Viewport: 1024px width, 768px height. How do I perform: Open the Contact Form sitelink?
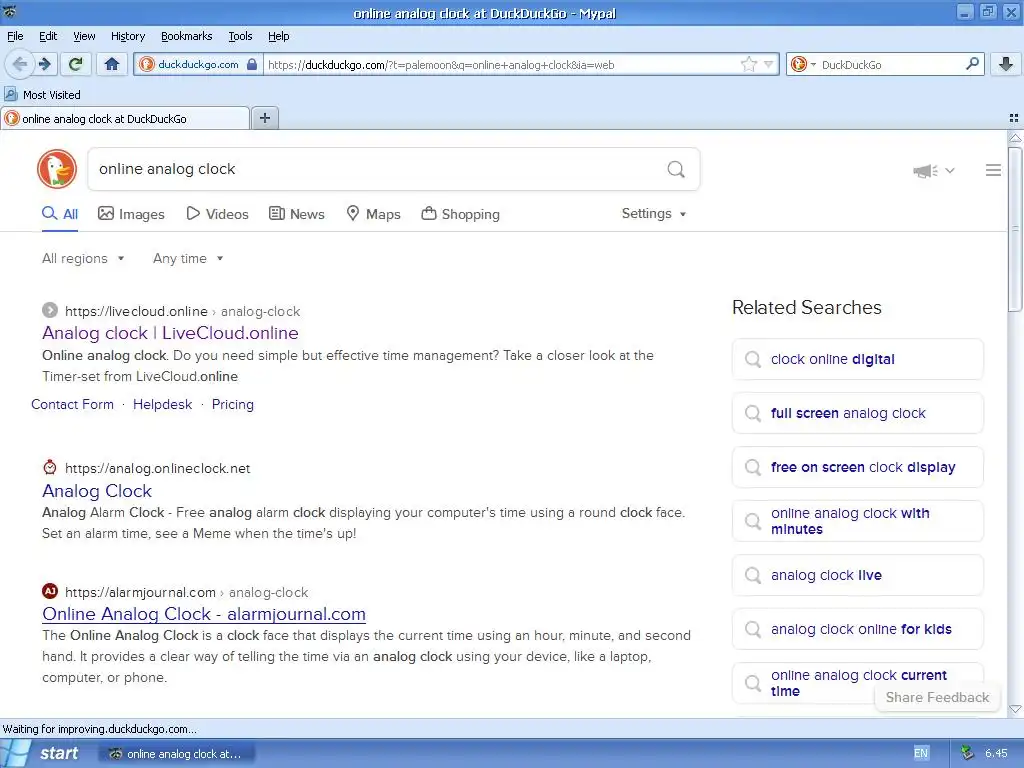coord(72,404)
